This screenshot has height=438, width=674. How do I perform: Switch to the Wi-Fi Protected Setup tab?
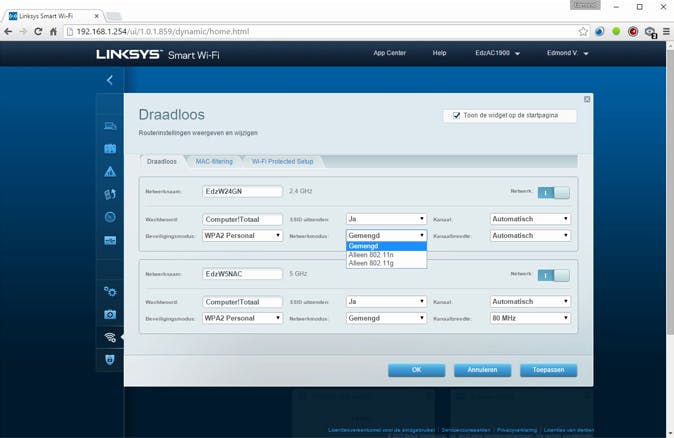(282, 161)
